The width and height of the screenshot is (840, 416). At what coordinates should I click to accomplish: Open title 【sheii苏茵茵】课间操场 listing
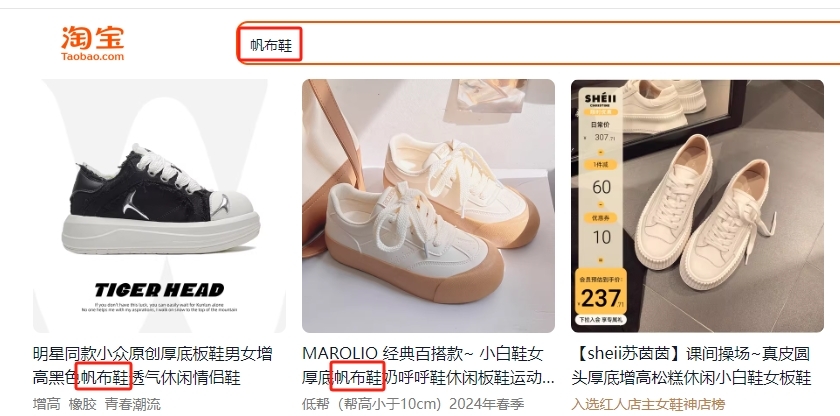tap(692, 366)
